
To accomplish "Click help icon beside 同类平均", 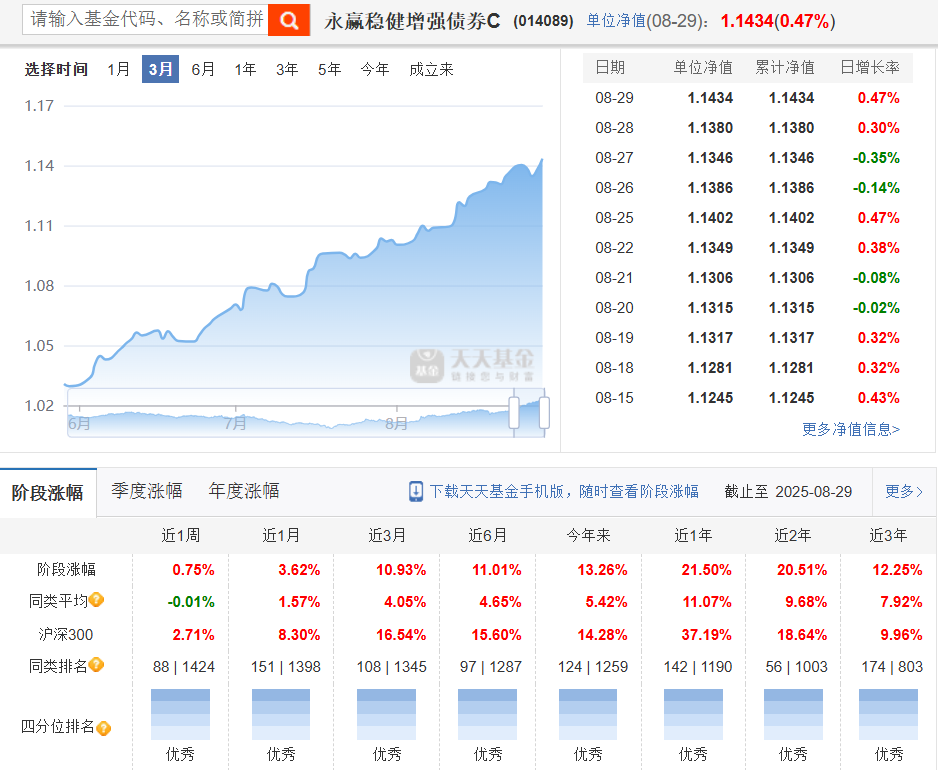I will (97, 599).
